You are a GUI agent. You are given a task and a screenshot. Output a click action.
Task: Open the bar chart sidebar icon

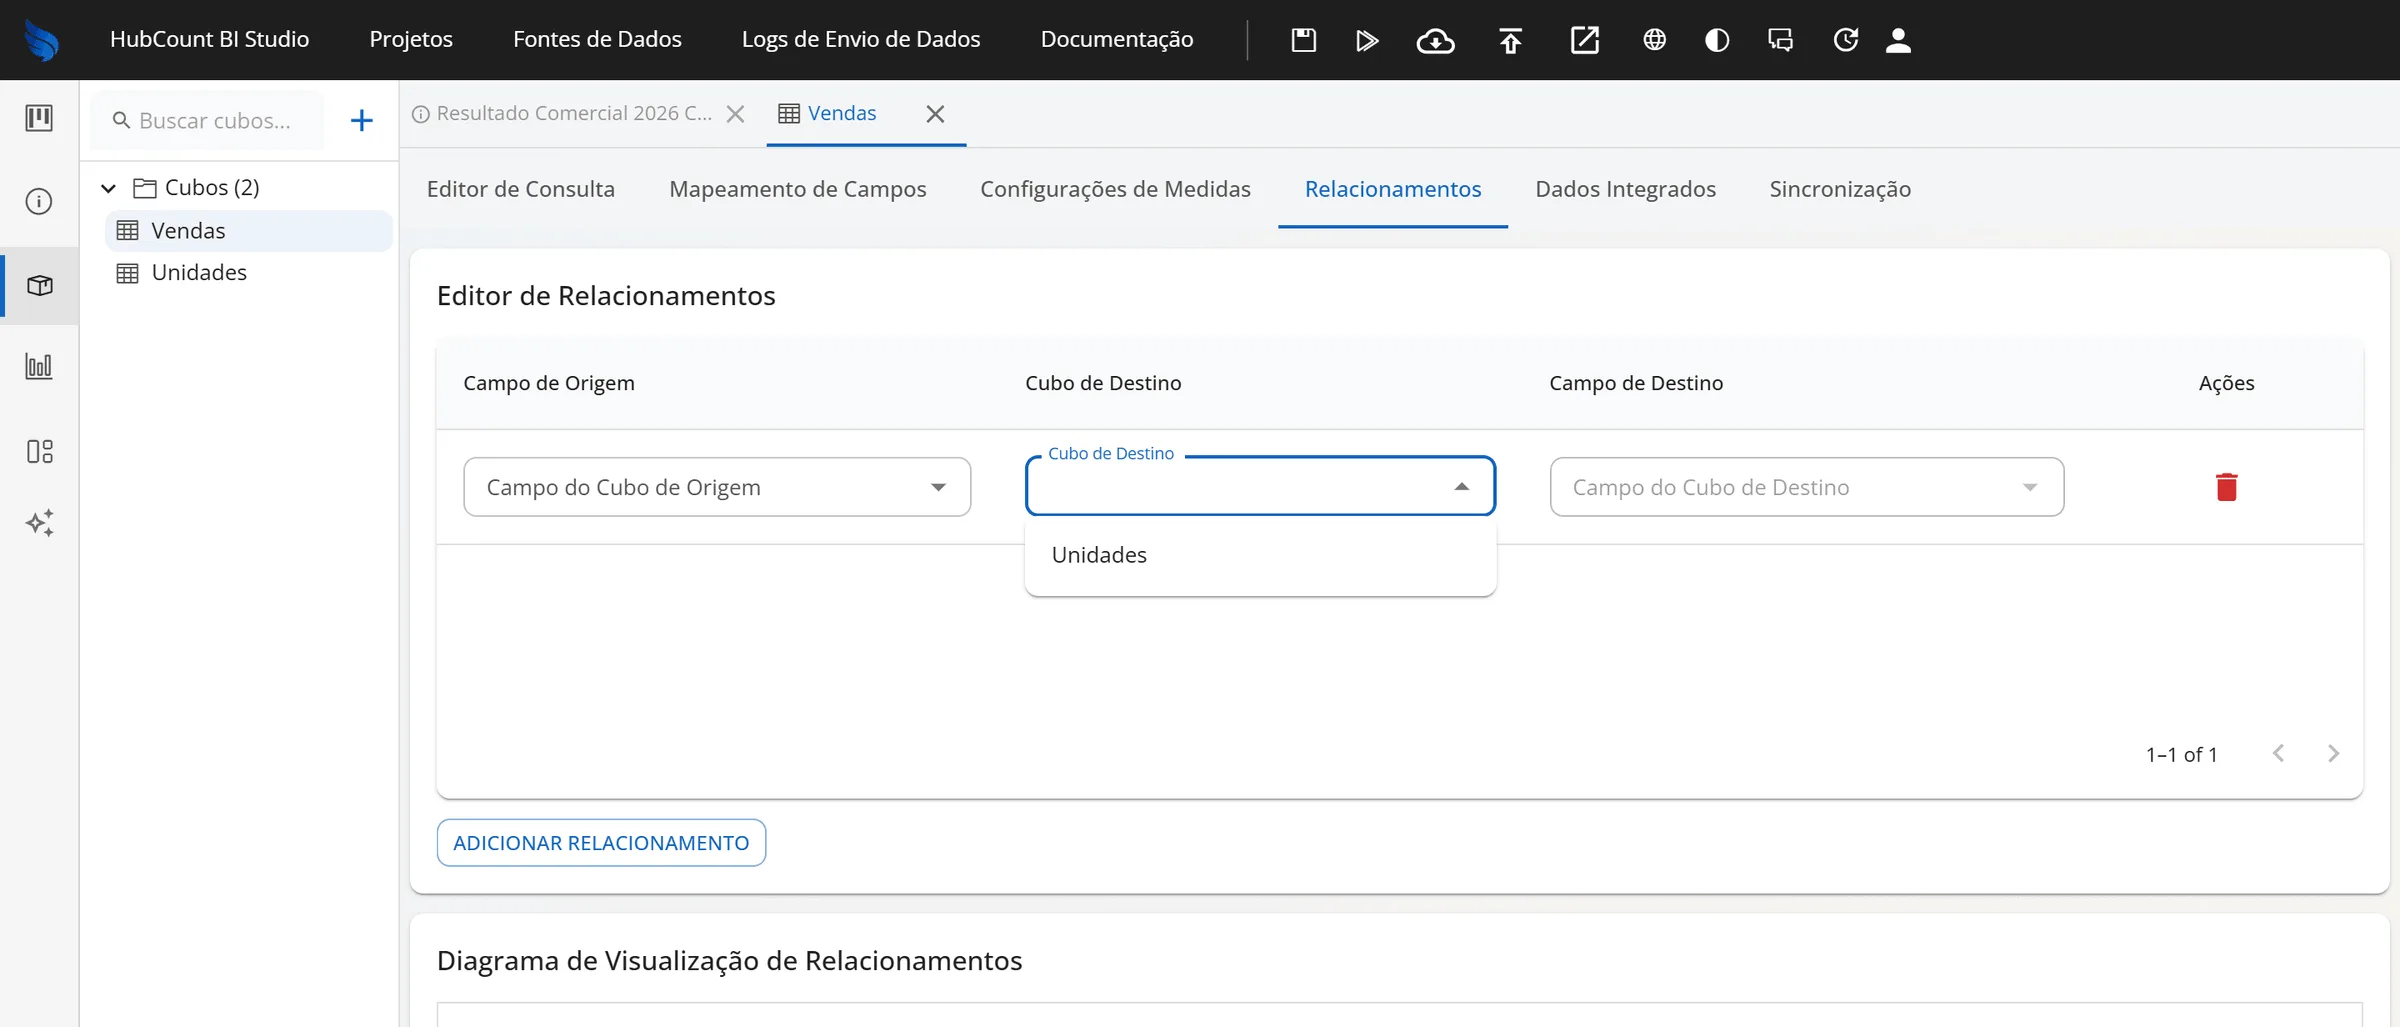click(39, 366)
